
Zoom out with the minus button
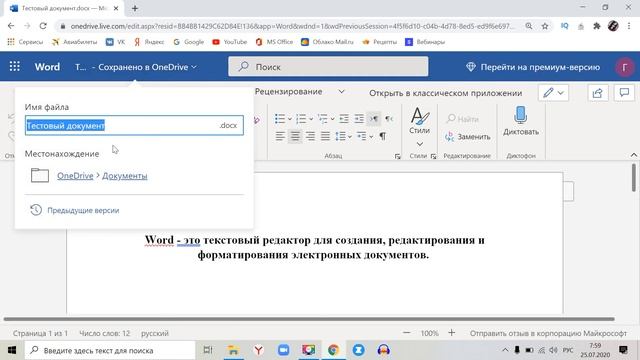tap(407, 333)
